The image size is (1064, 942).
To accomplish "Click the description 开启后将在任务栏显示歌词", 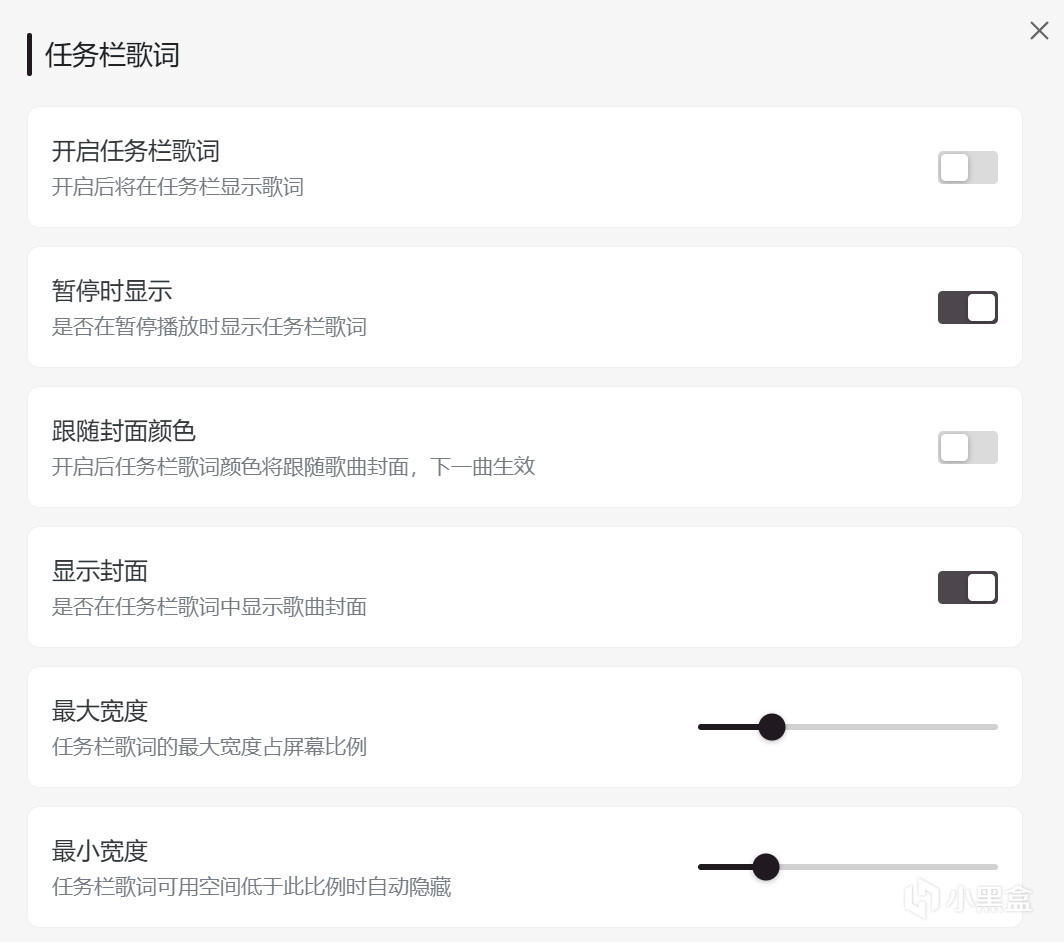I will (177, 187).
